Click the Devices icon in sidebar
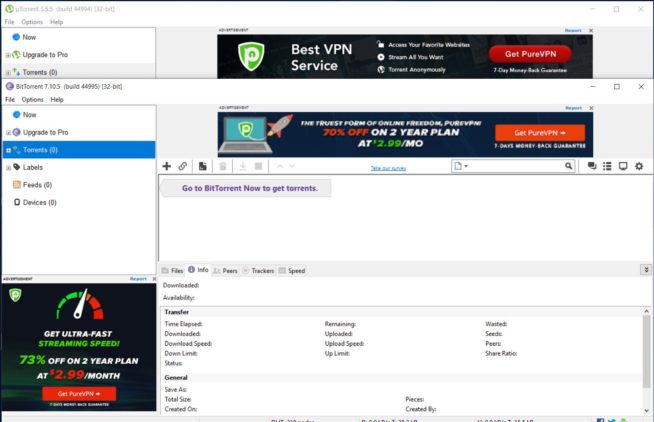 coord(17,202)
